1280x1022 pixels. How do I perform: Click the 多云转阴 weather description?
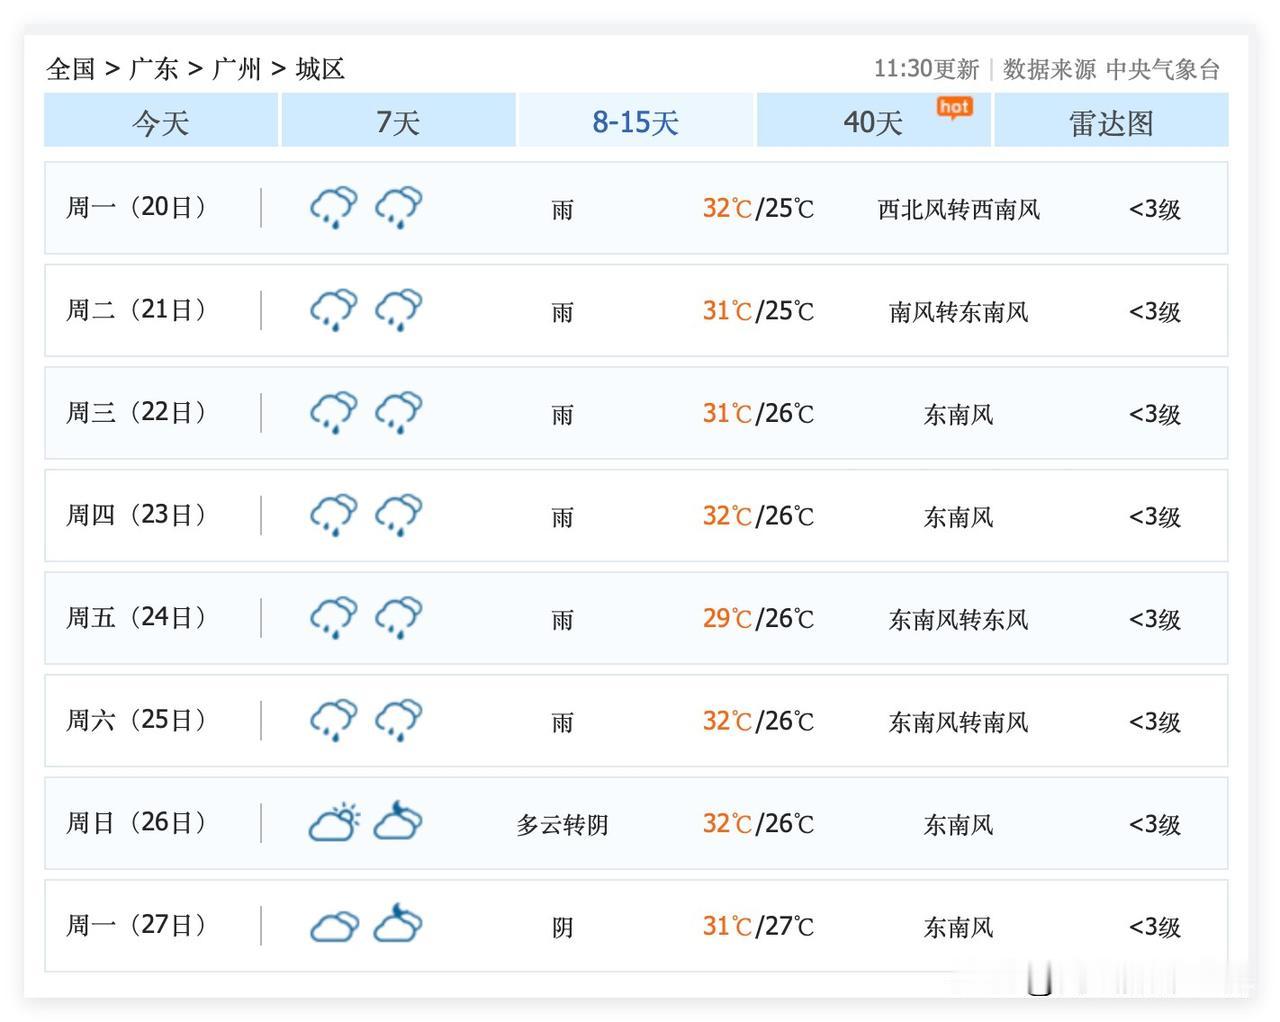point(562,825)
